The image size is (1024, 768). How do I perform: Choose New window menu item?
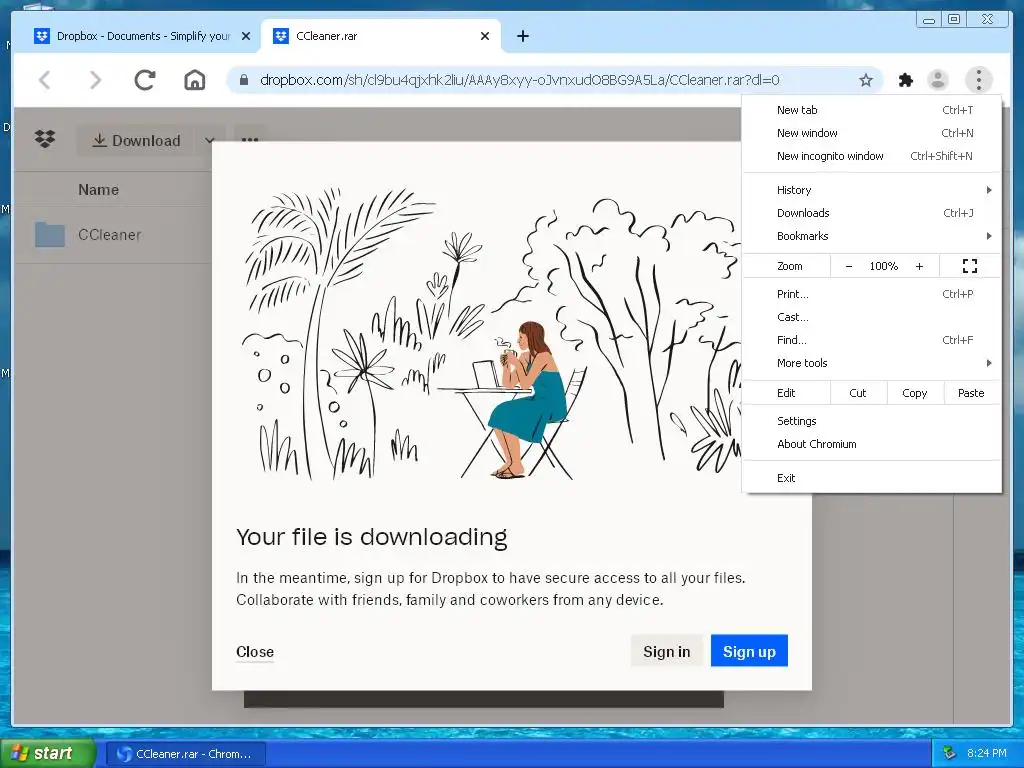click(x=872, y=133)
